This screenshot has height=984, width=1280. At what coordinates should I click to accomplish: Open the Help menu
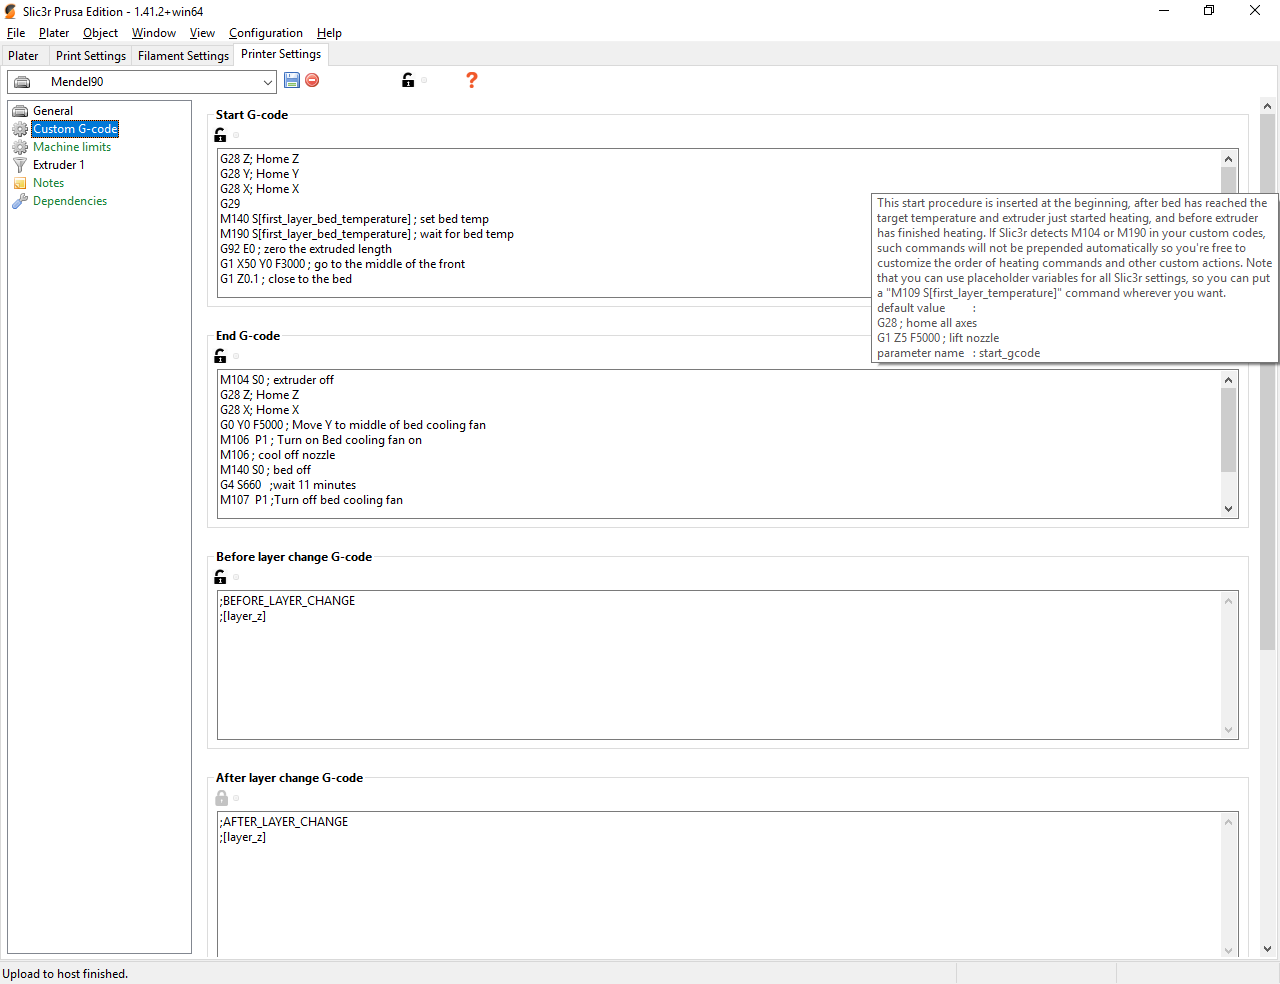[x=329, y=33]
